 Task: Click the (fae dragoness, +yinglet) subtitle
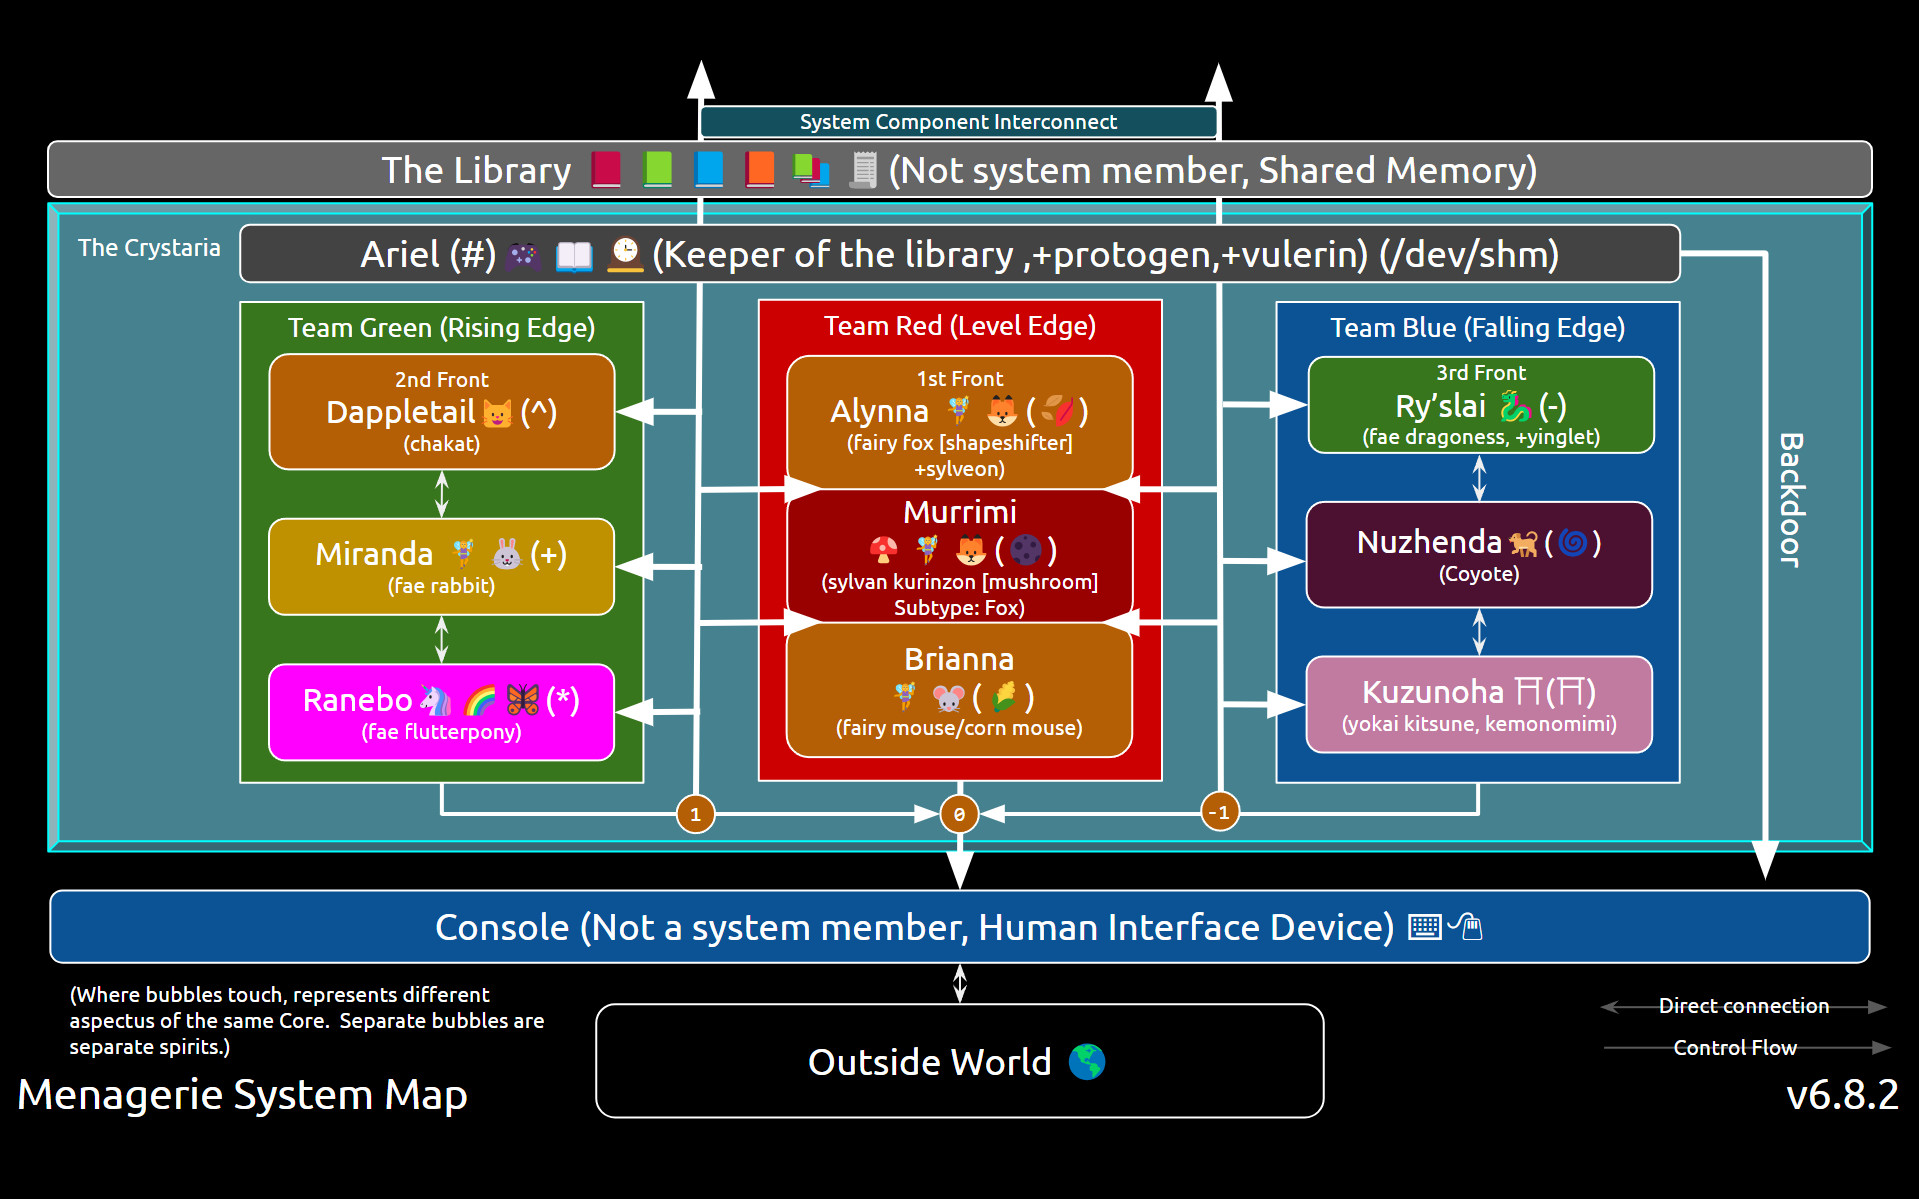1481,437
